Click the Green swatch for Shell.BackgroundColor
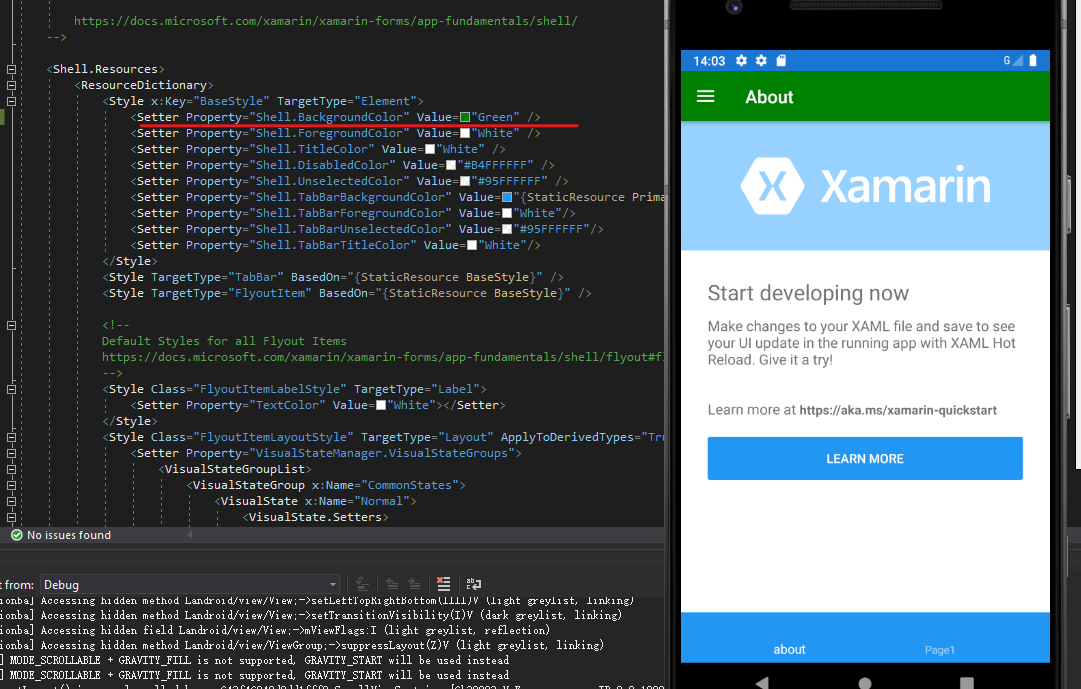The width and height of the screenshot is (1081, 689). tap(465, 117)
